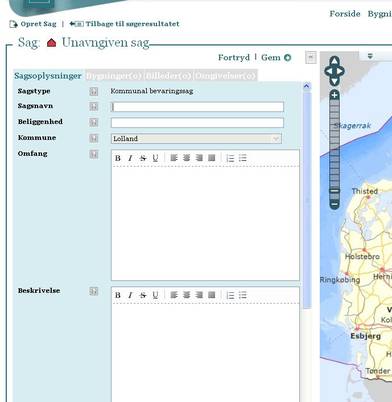
Task: Toggle strikethrough in the Omfang editor
Action: click(143, 158)
